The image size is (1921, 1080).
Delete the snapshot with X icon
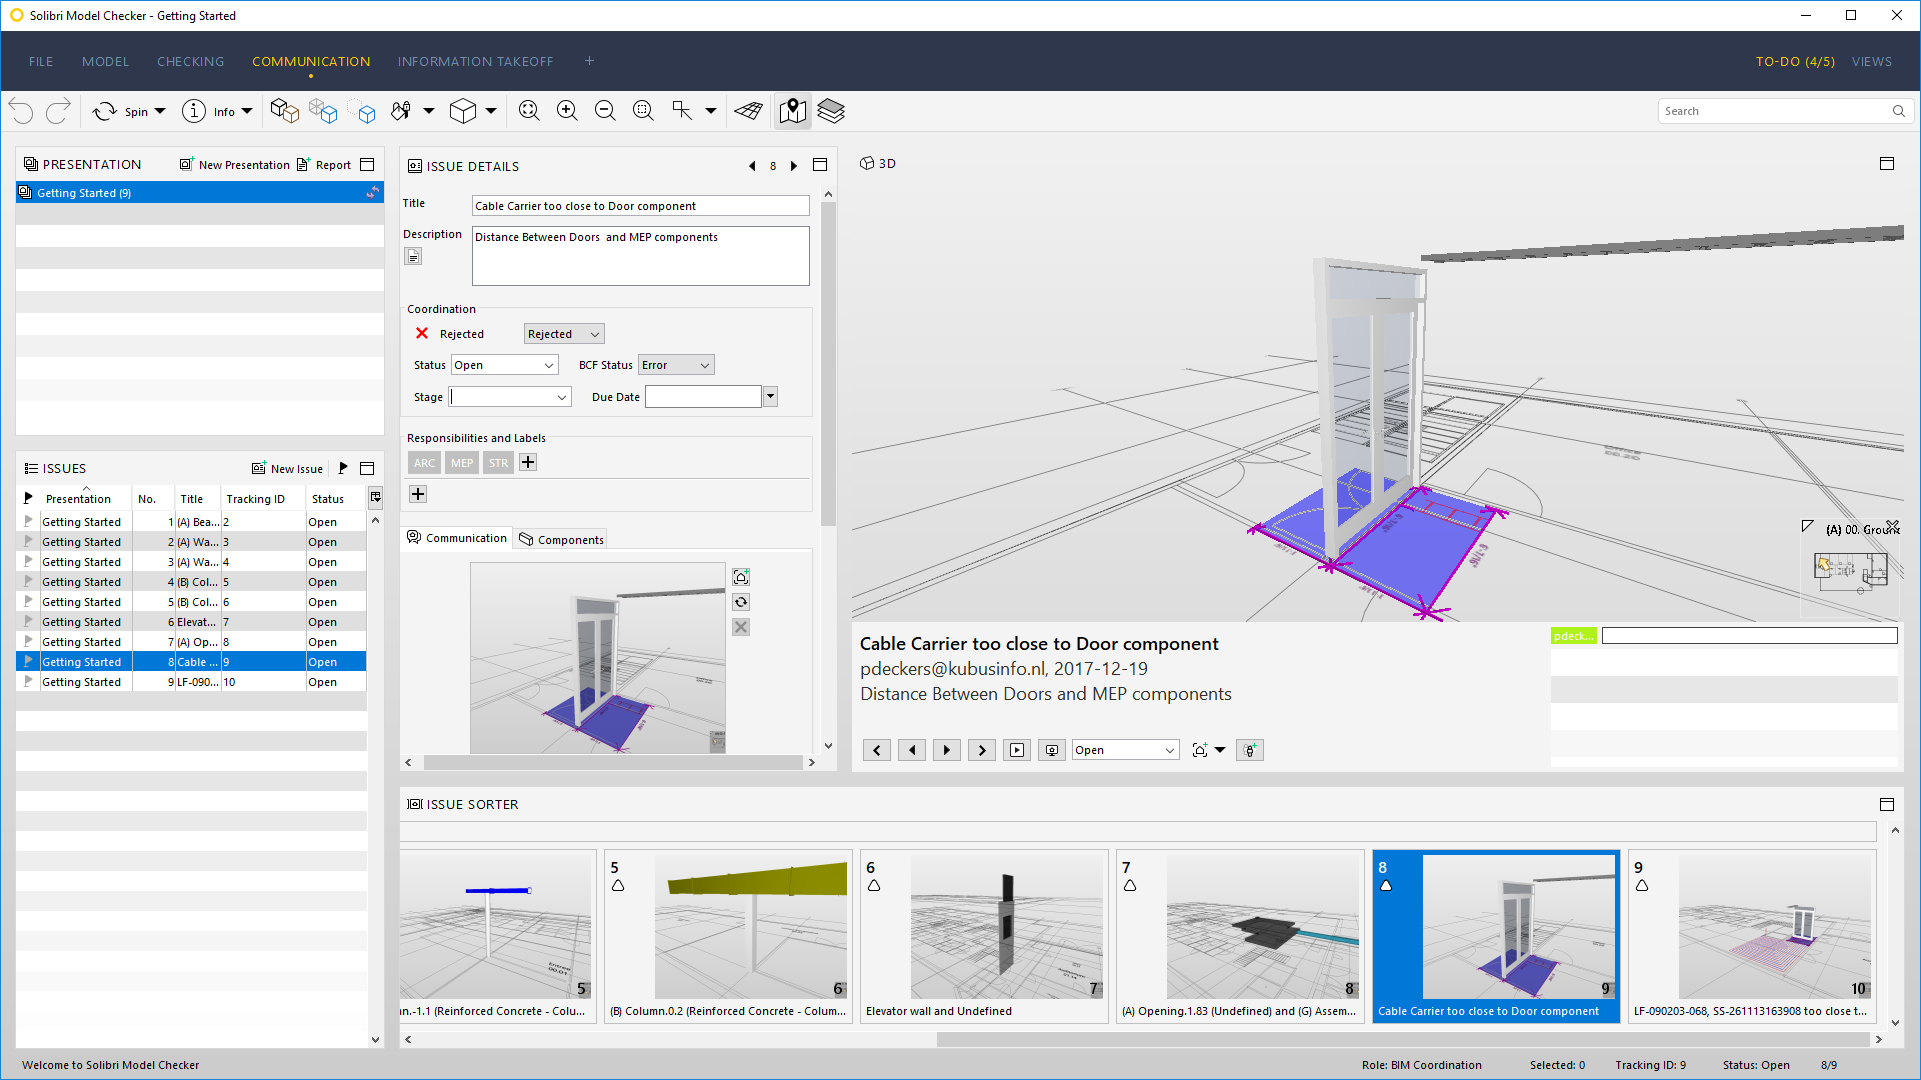(x=741, y=627)
